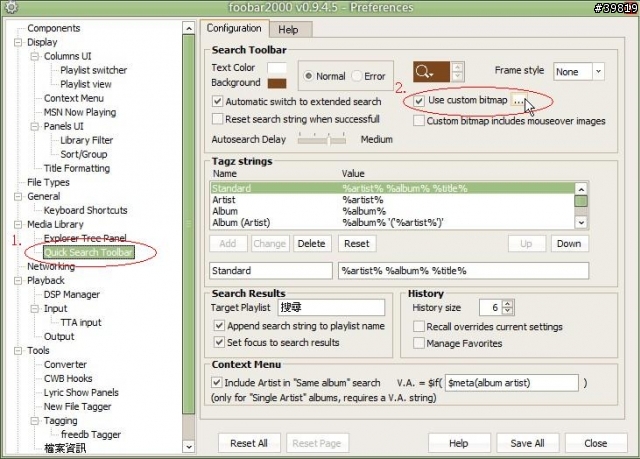
Task: Select MSN Now Playing page
Action: 80,112
